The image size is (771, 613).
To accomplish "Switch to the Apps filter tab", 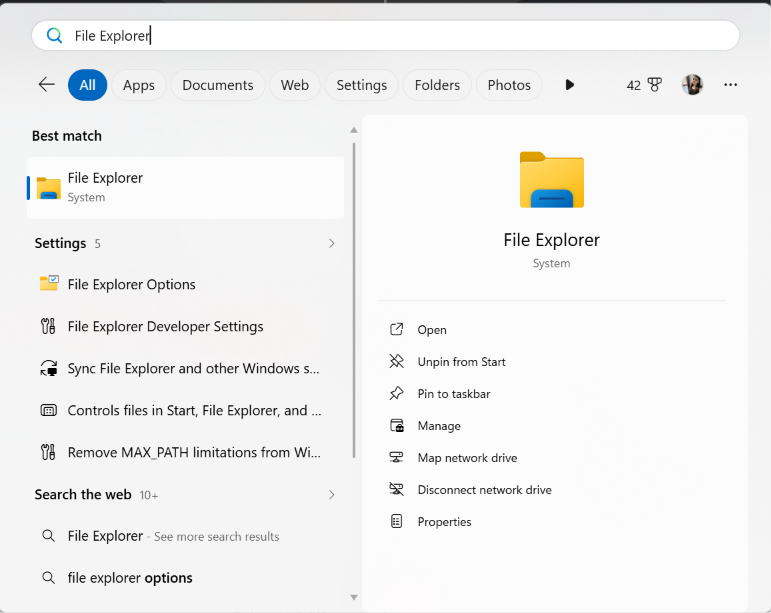I will [x=139, y=85].
